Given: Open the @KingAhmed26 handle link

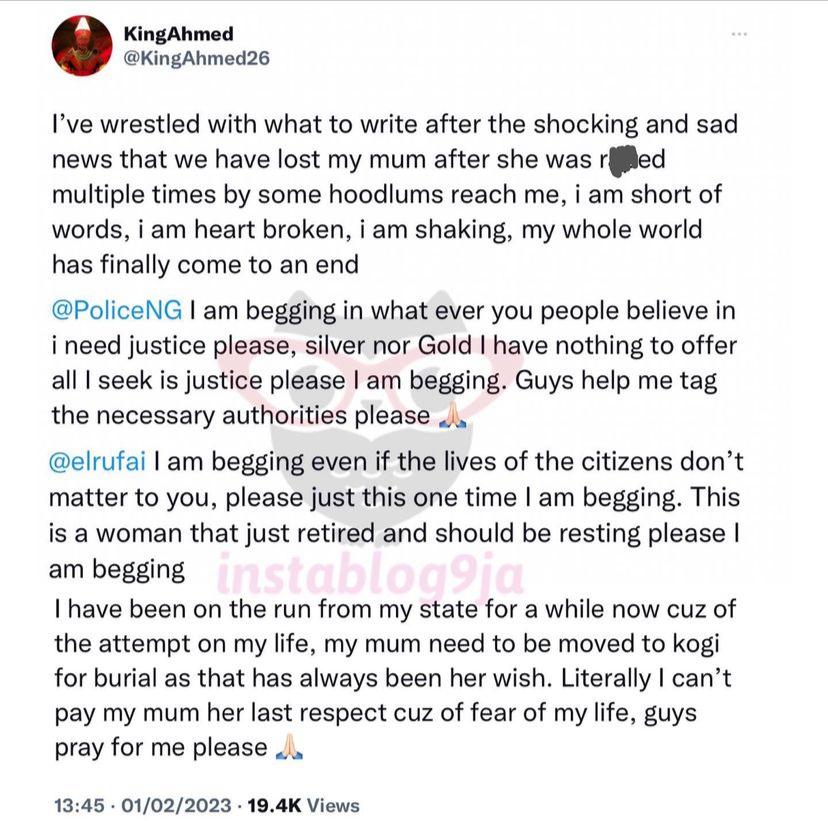Looking at the screenshot, I should click(x=196, y=58).
